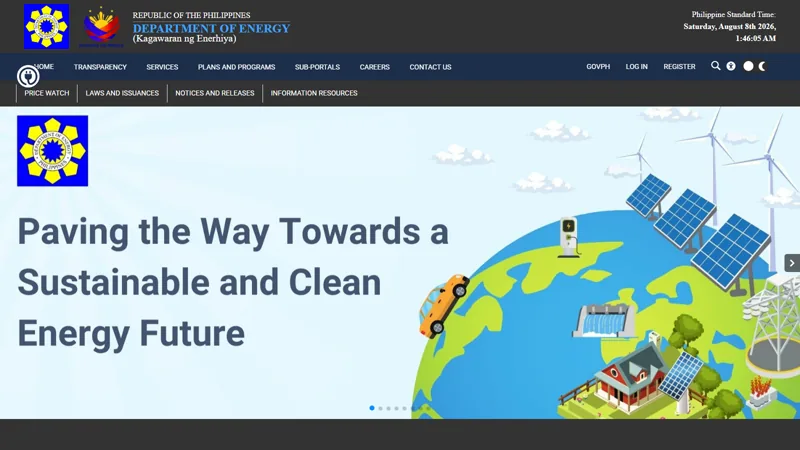This screenshot has width=800, height=450.
Task: Open the CAREERS menu item
Action: 374,67
